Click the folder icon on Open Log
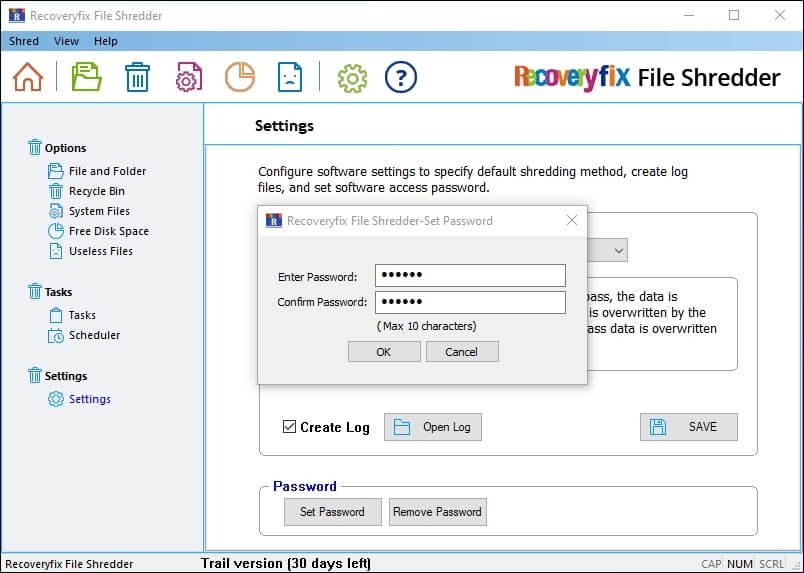804x573 pixels. click(401, 427)
